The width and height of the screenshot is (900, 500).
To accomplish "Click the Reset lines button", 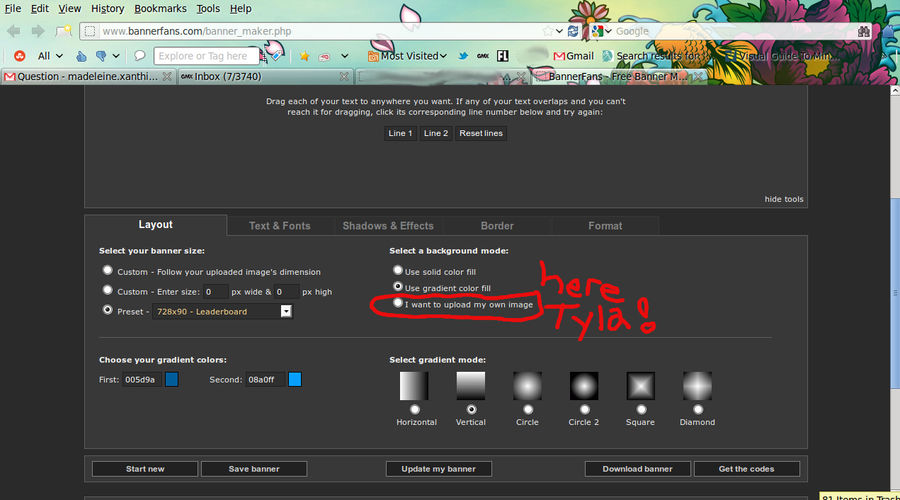I will [x=481, y=133].
